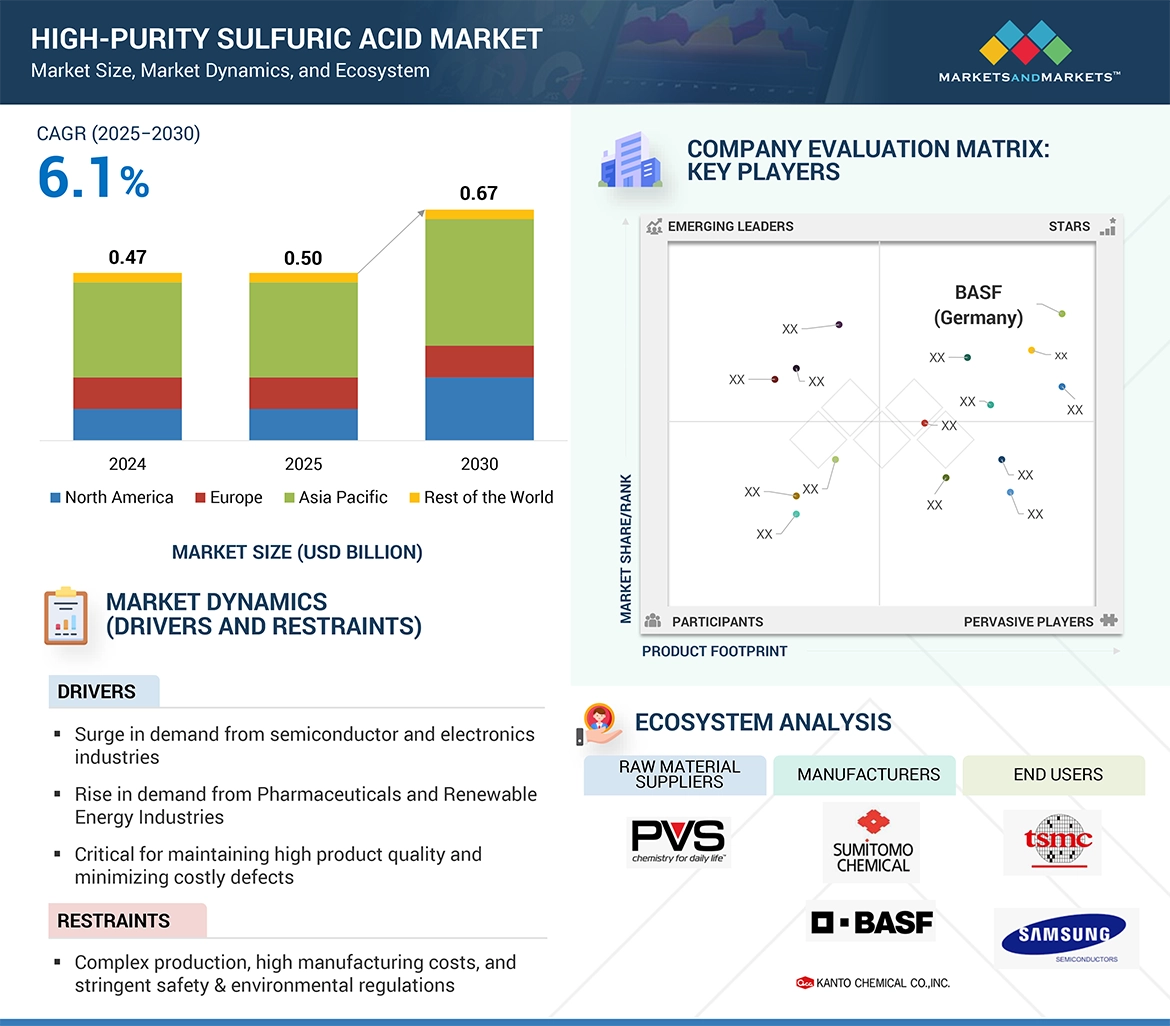Click the Drivers section label
Image resolution: width=1170 pixels, height=1026 pixels.
click(97, 692)
